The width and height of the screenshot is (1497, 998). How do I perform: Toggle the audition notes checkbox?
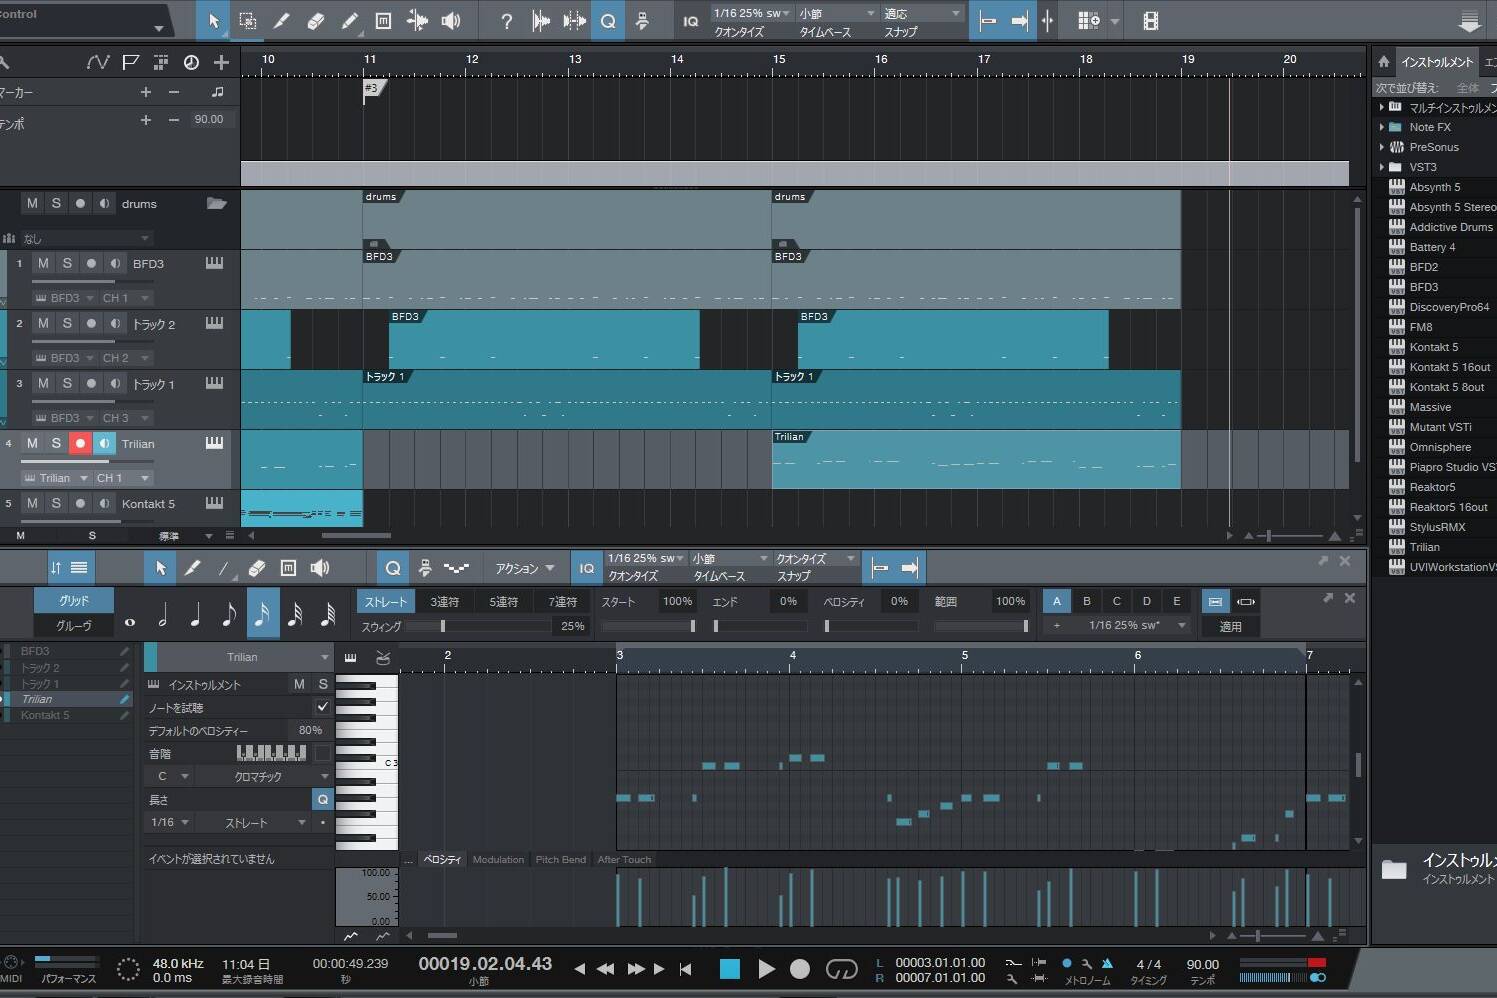point(322,707)
